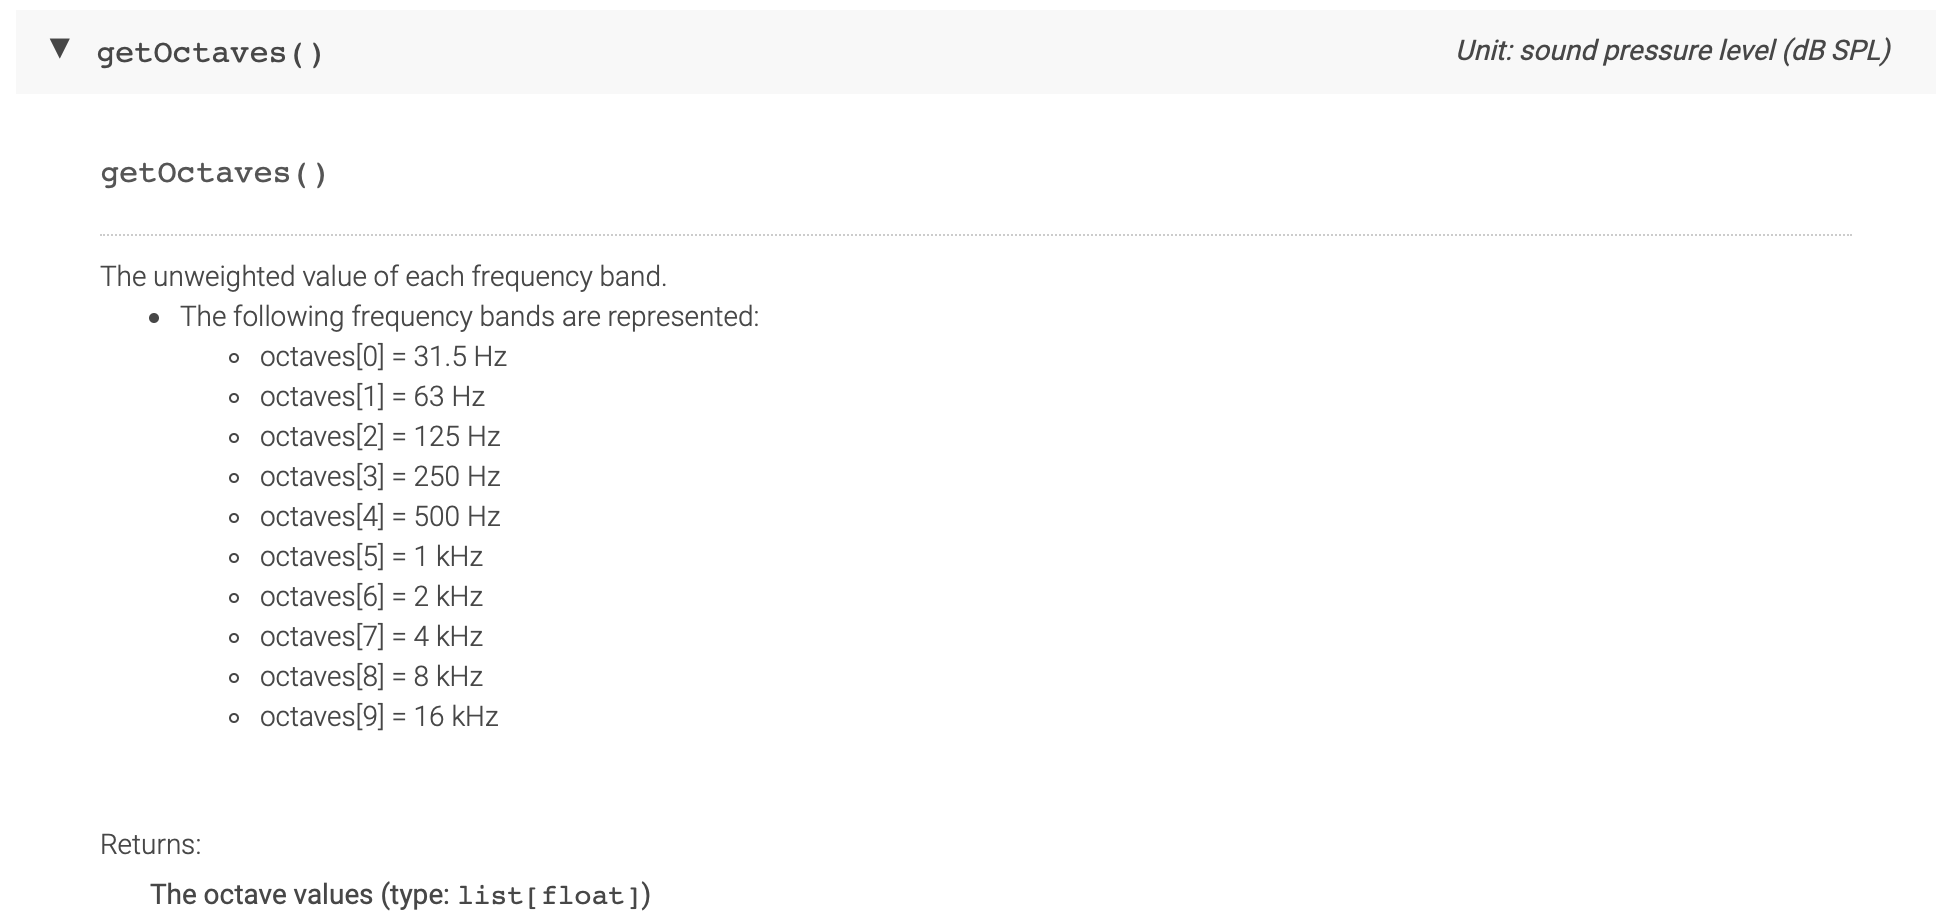The image size is (1950, 924).
Task: Select the list[float] return type code
Action: [553, 895]
